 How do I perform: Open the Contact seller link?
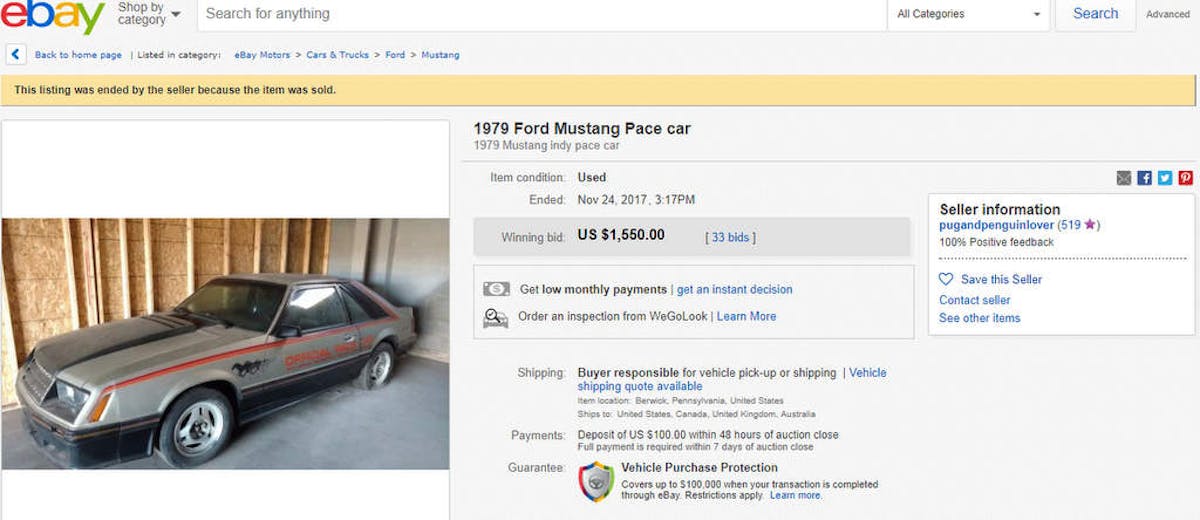point(974,300)
